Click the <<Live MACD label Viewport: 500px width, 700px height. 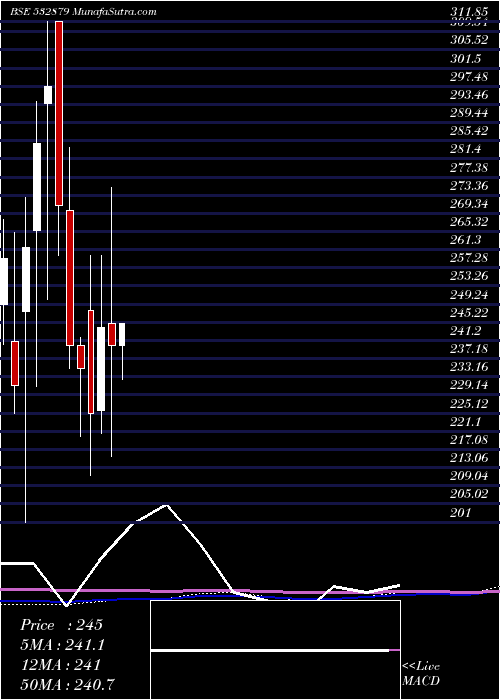point(421,674)
